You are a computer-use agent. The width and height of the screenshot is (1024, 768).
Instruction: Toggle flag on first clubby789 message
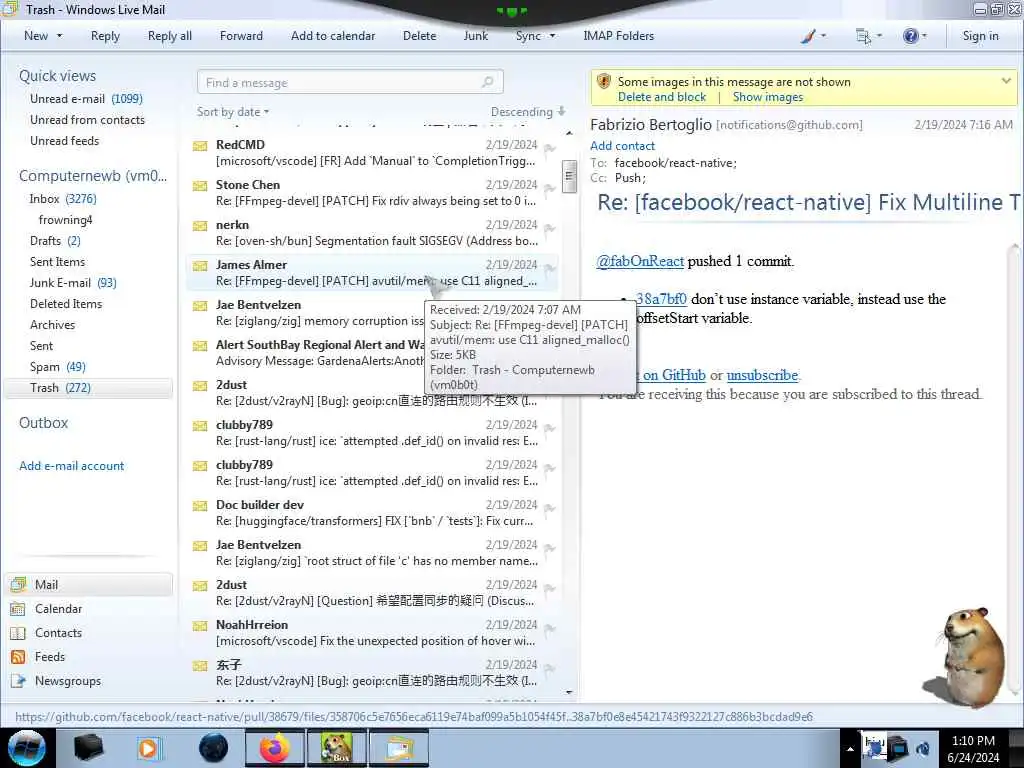click(x=549, y=428)
